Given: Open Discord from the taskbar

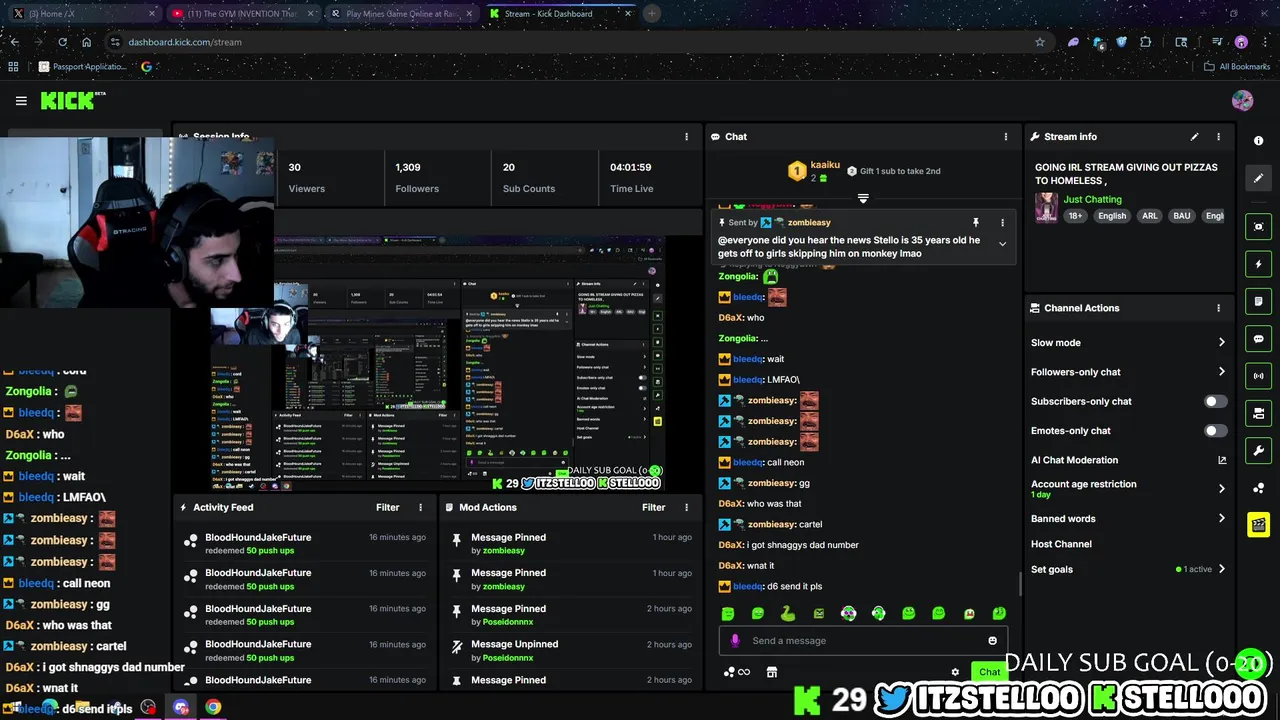Looking at the screenshot, I should [181, 707].
